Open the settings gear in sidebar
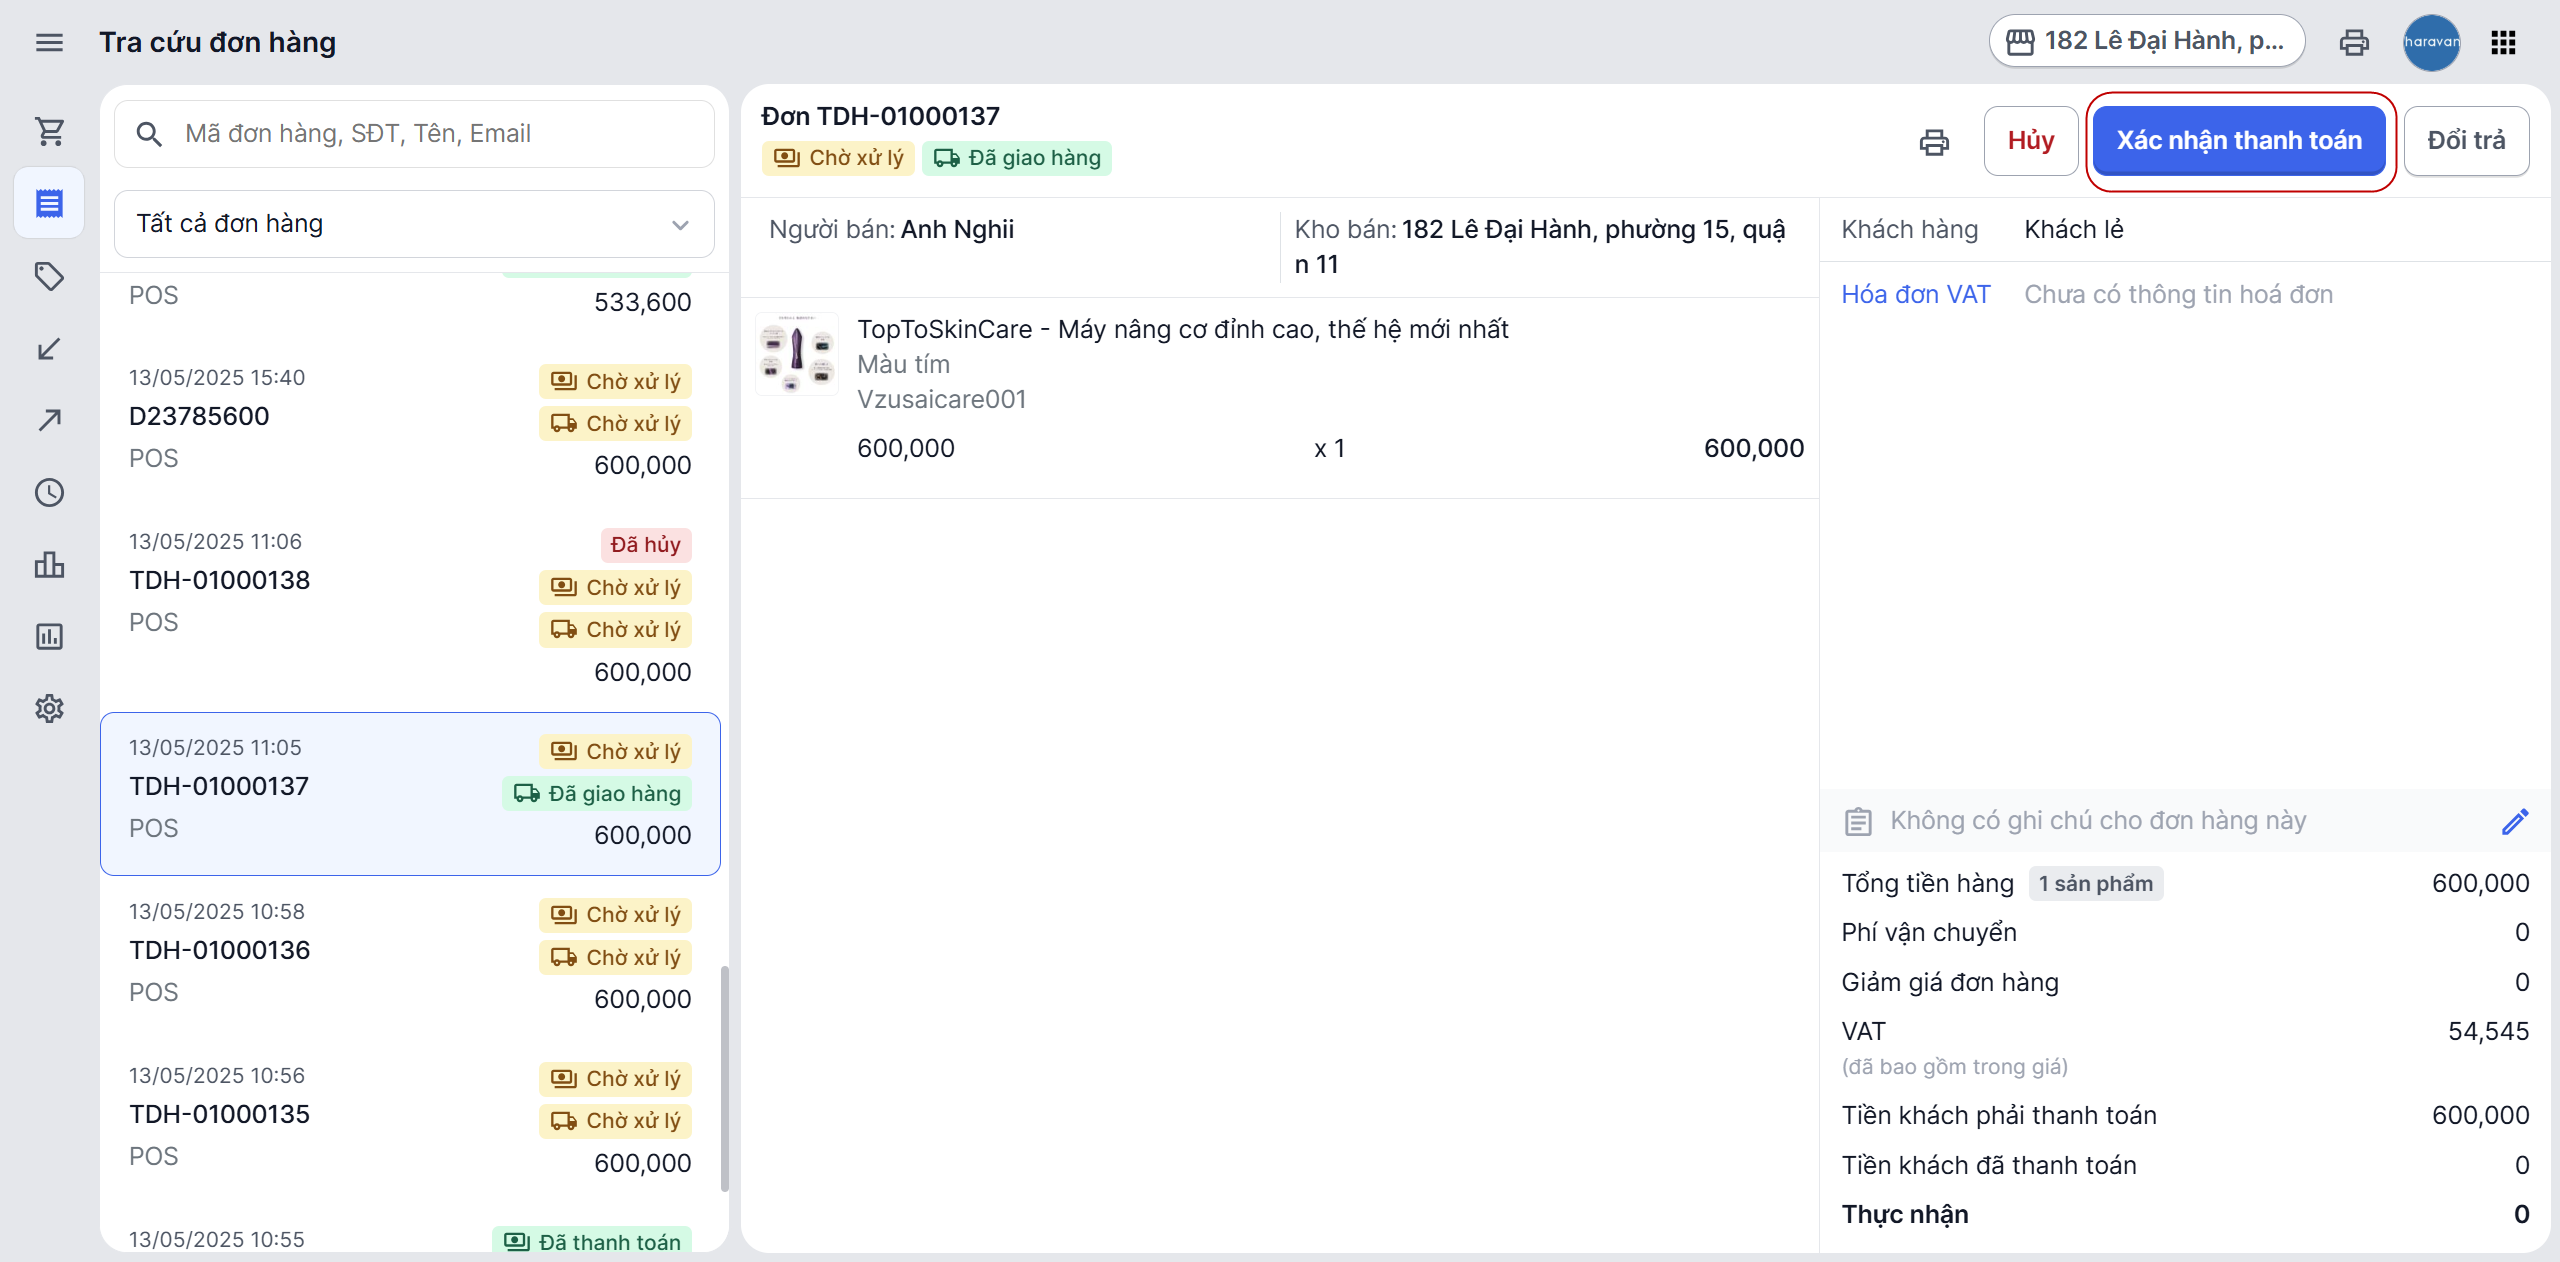Screen dimensions: 2560x1262 pyautogui.click(x=49, y=708)
